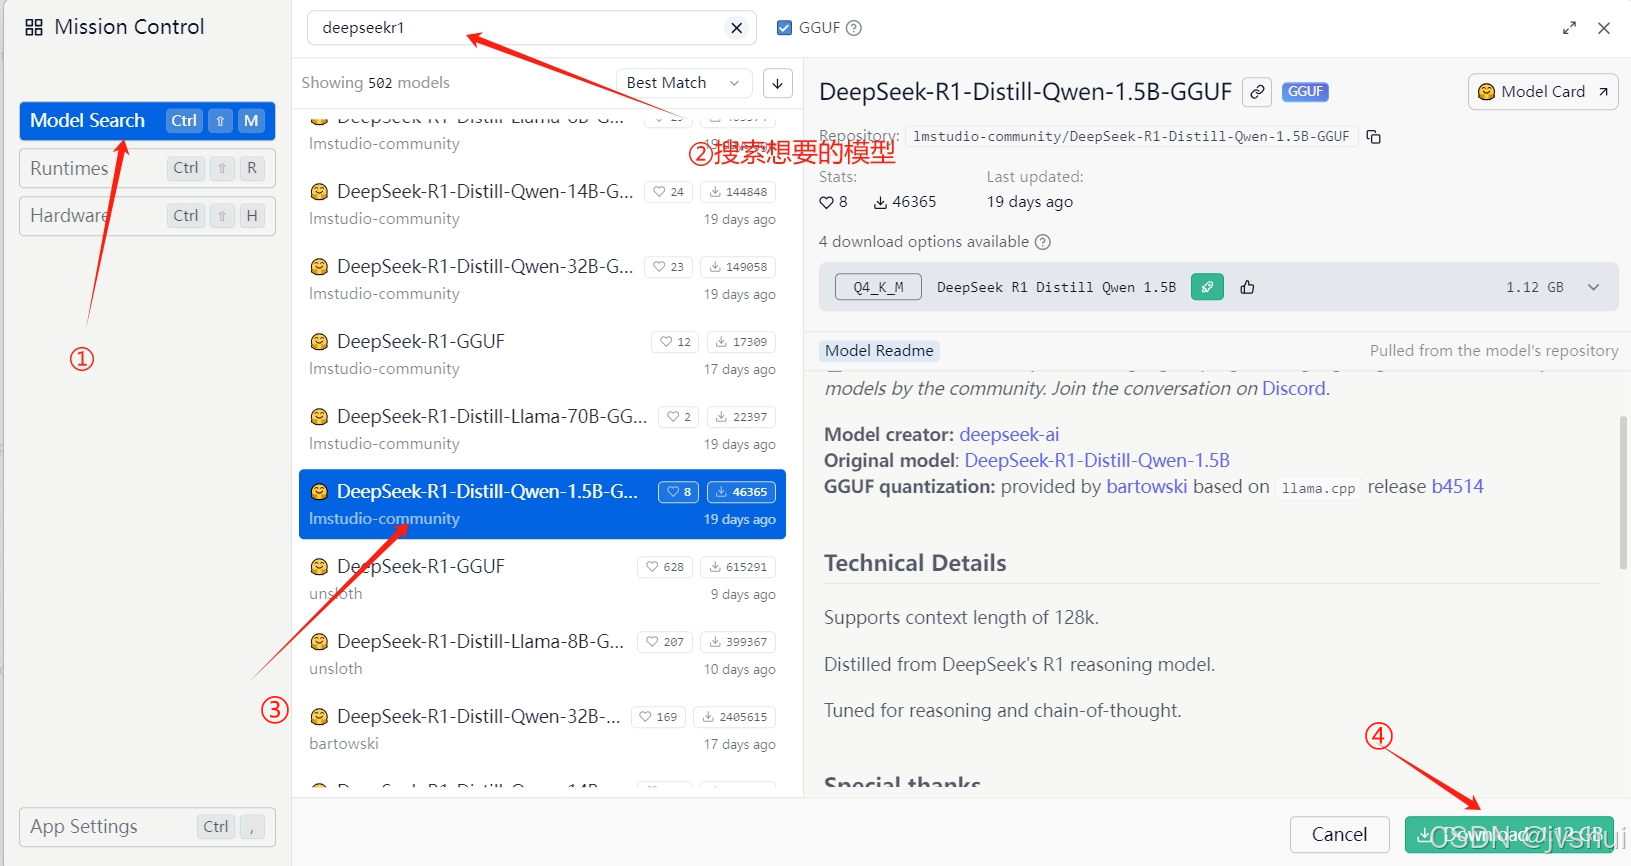
Task: Click likes badge 12 on DeepSeek-R1-GGUF
Action: (x=675, y=342)
